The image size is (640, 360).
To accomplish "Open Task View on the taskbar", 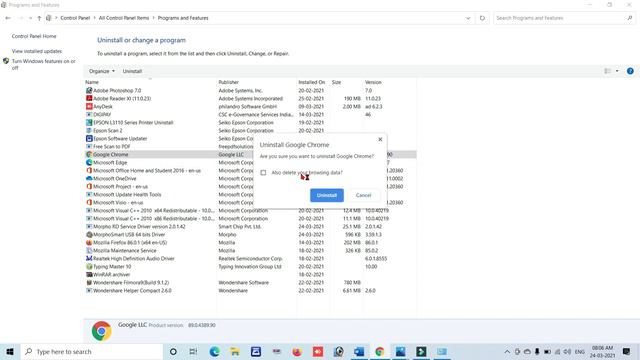I will (x=193, y=351).
